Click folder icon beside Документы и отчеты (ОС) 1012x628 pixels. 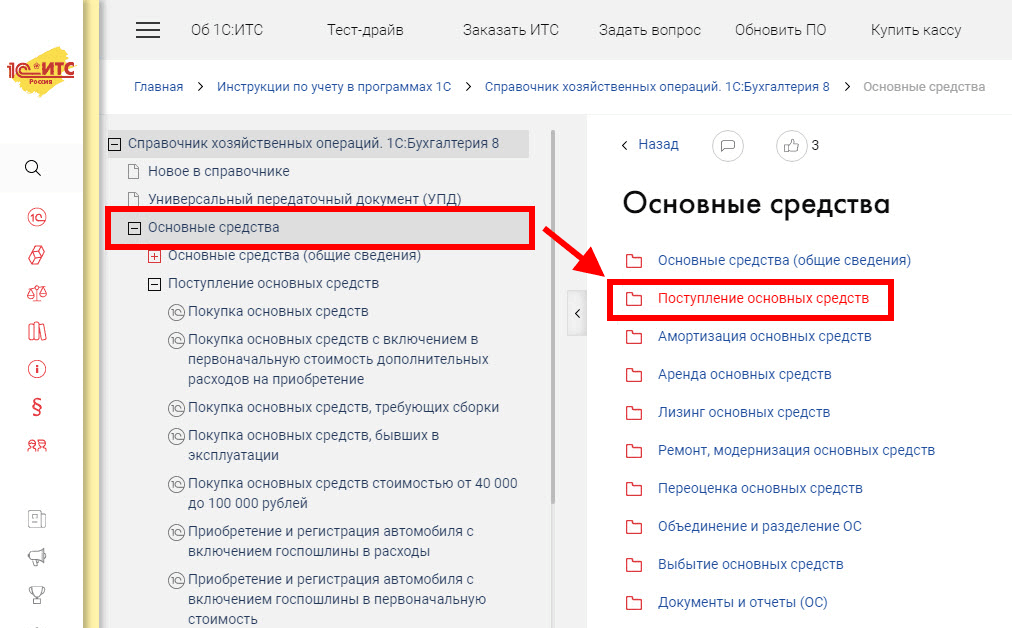tap(634, 603)
